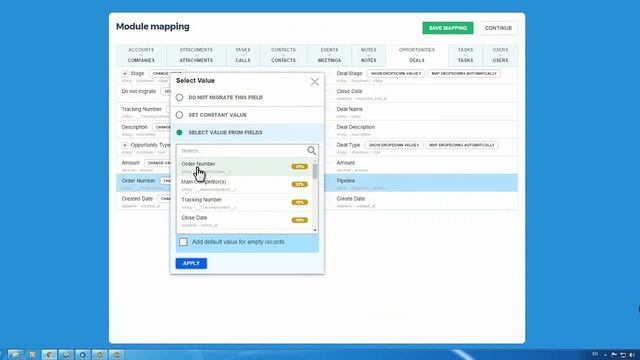Open the Attachments mapping tab
The width and height of the screenshot is (640, 360).
196,55
